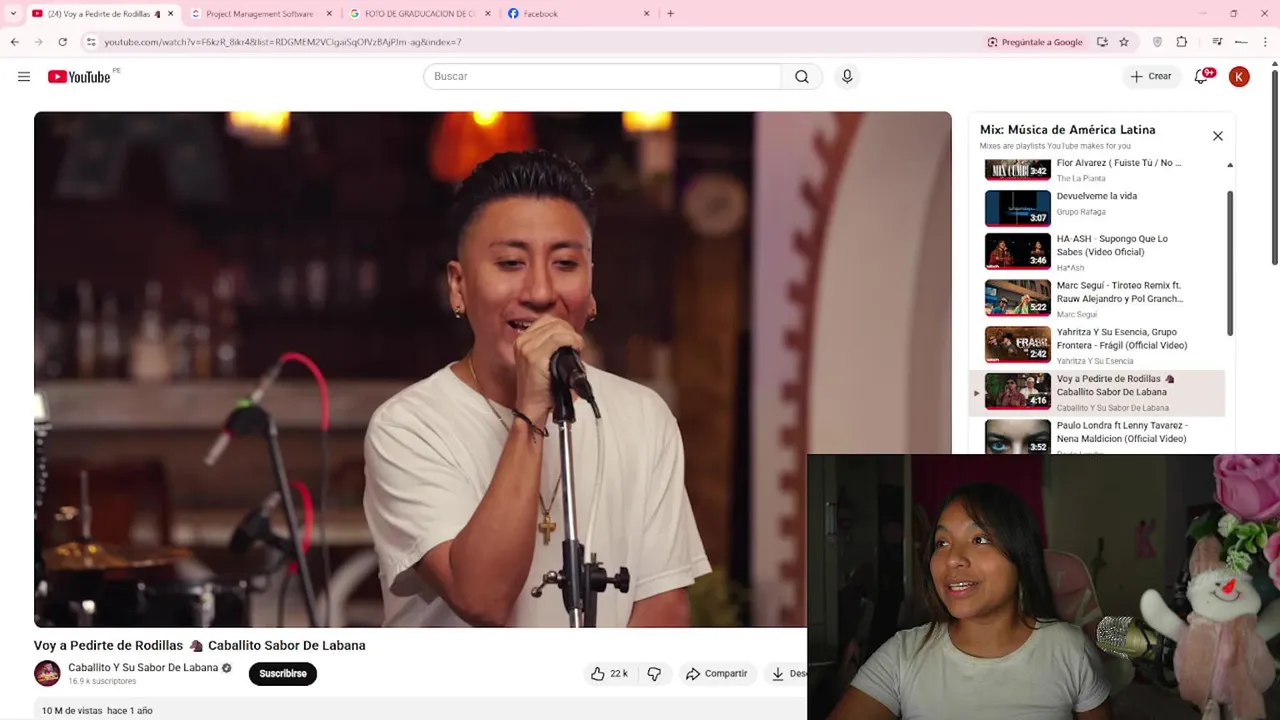The height and width of the screenshot is (720, 1280).
Task: Dislike the video with thumbs down
Action: pos(654,674)
